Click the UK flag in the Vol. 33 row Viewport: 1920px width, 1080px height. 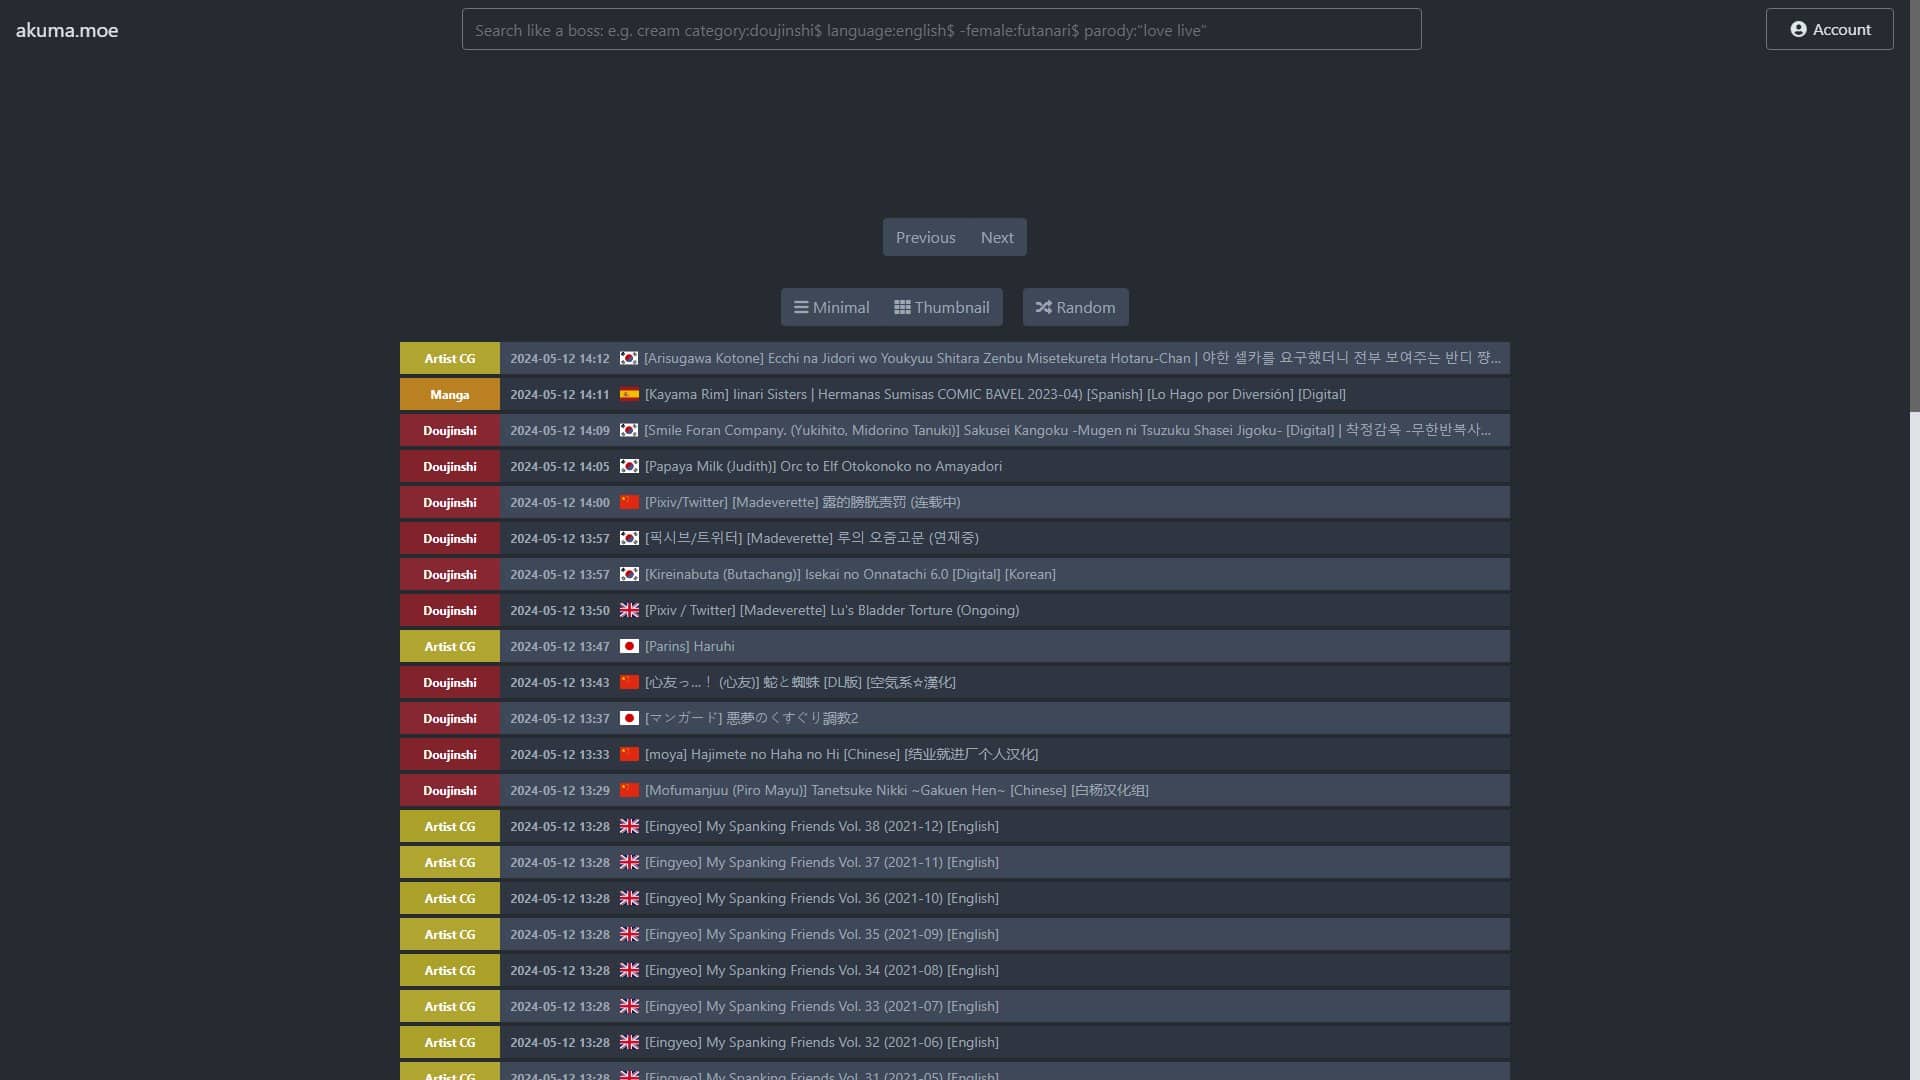(629, 1006)
